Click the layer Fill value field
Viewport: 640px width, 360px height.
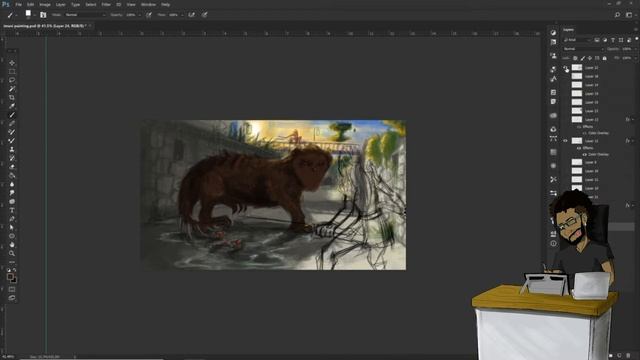click(x=627, y=58)
